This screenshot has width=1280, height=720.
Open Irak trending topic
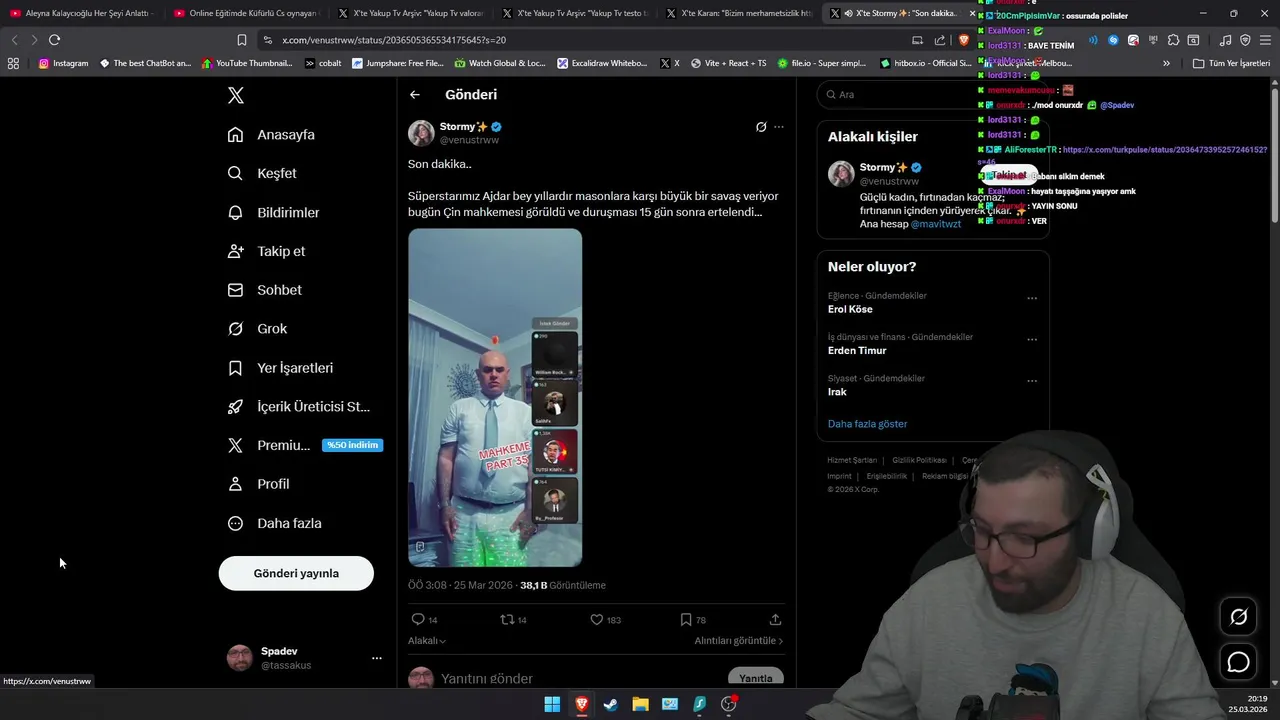[x=837, y=392]
